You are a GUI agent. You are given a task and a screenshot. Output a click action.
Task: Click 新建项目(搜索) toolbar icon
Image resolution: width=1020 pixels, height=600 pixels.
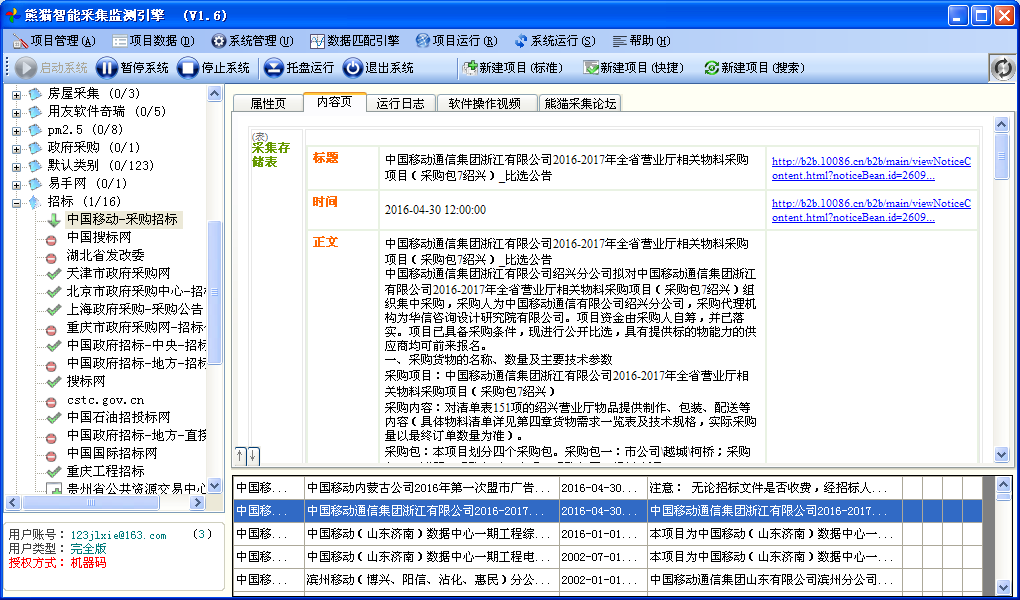point(711,68)
